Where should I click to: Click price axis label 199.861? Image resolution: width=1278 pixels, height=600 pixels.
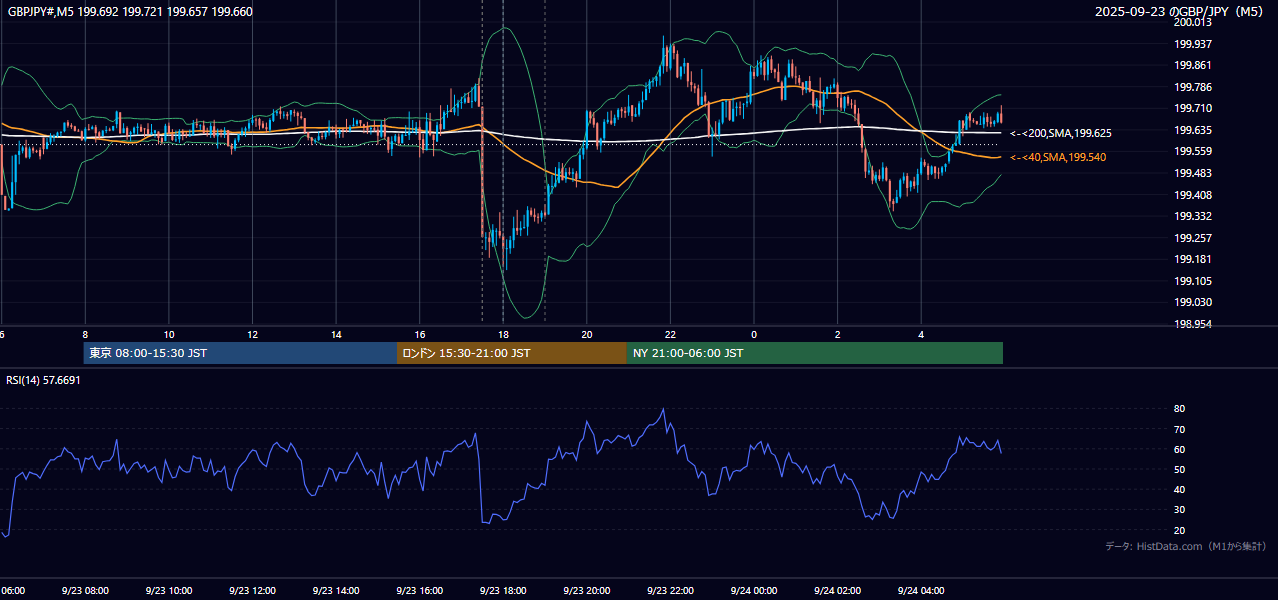coord(1193,65)
